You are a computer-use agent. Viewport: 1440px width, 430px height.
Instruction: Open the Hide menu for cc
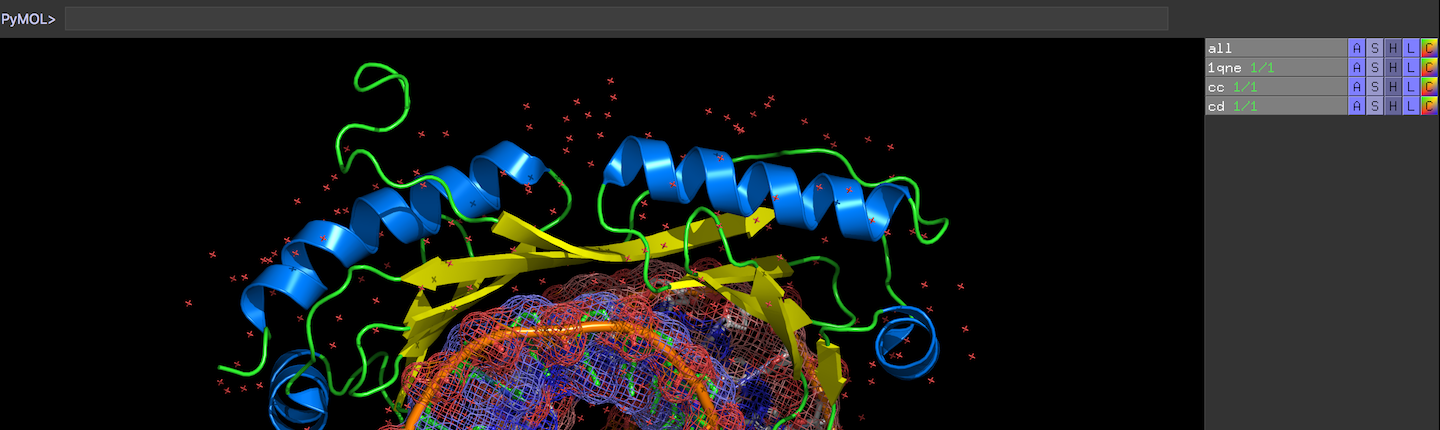(1393, 86)
